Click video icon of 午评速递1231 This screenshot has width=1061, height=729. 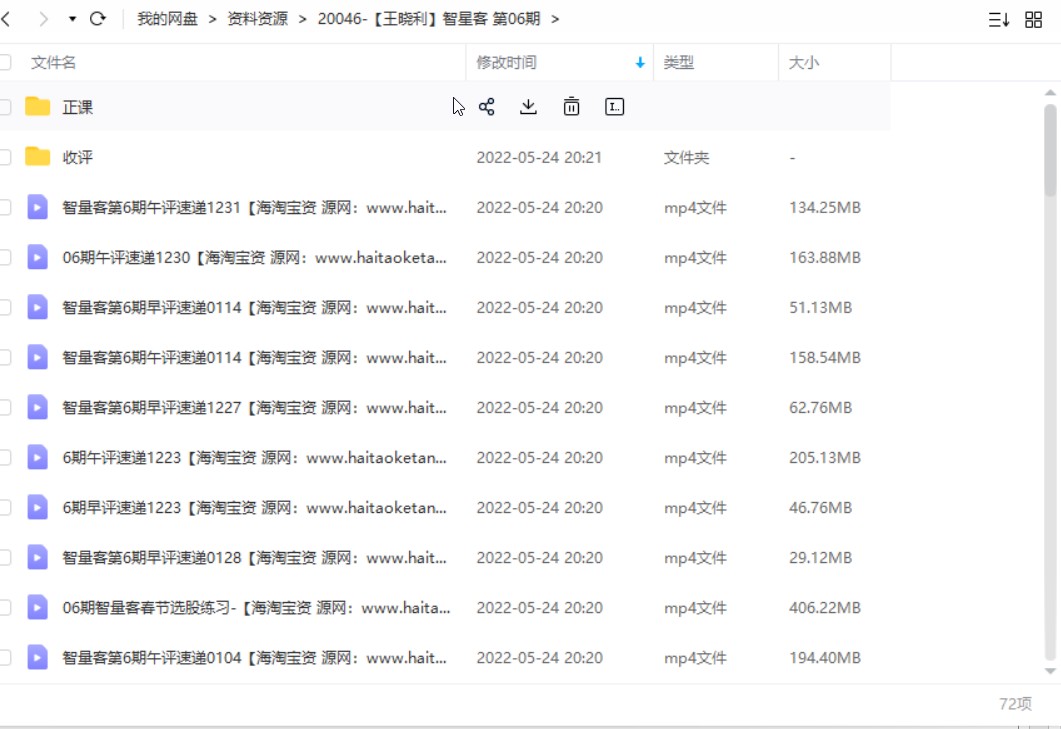37,207
